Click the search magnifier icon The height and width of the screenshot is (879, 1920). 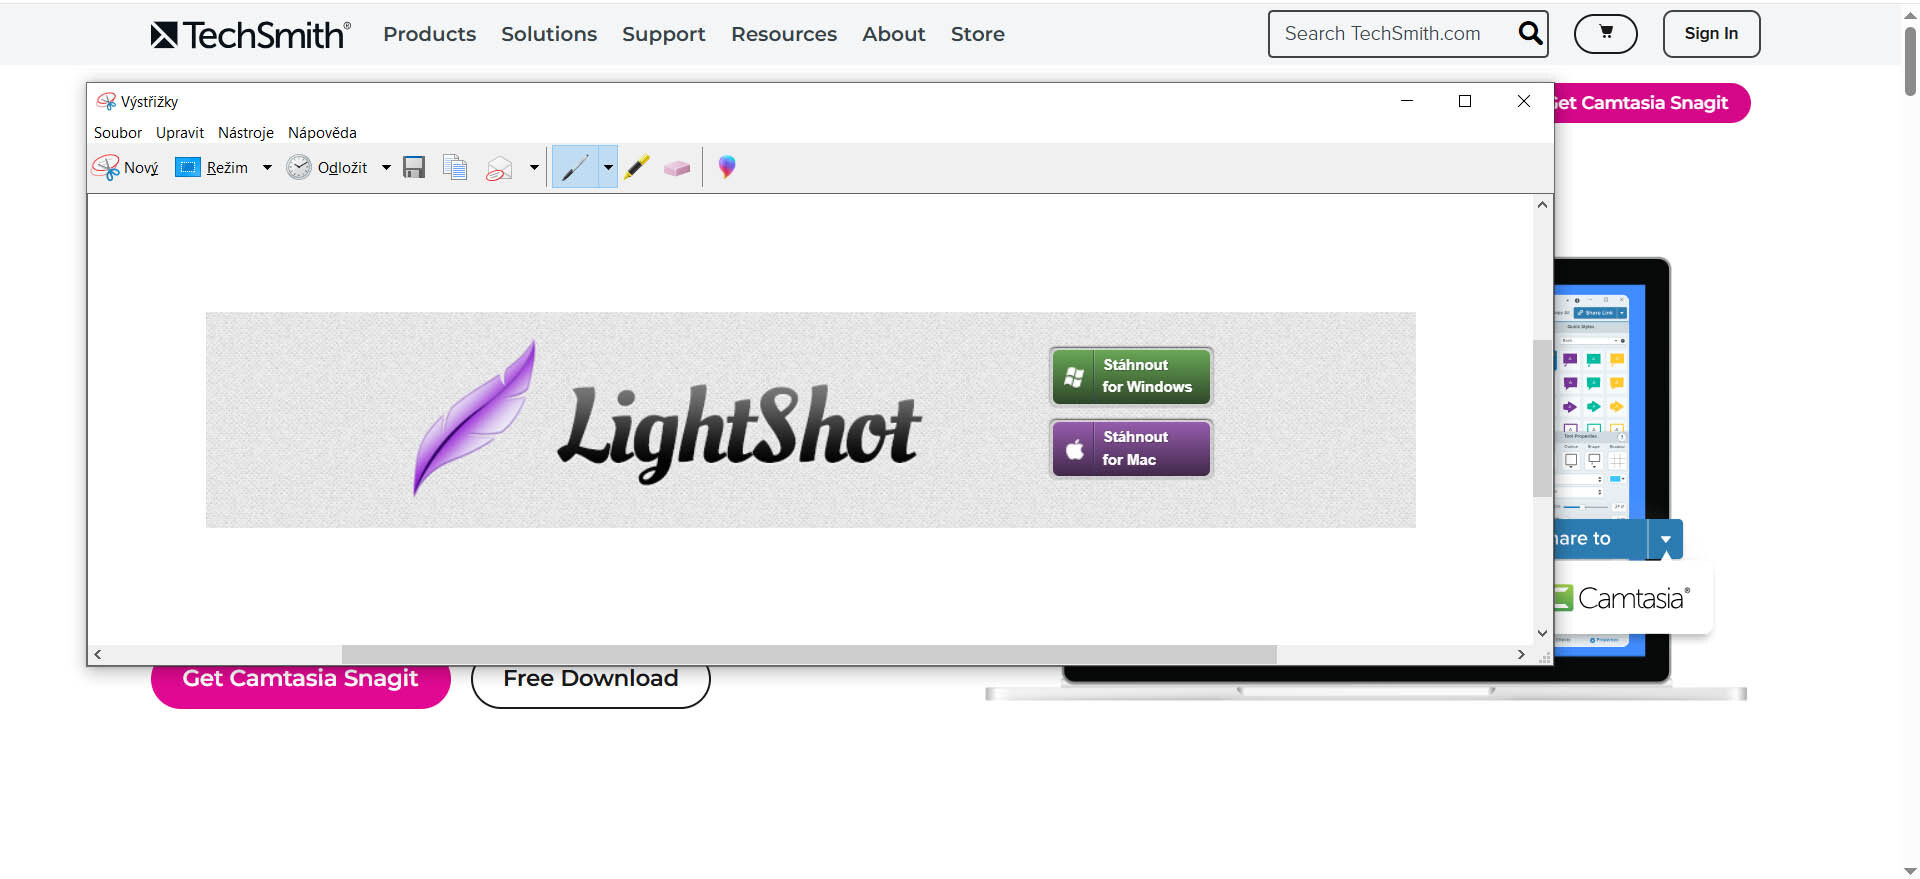pos(1529,33)
